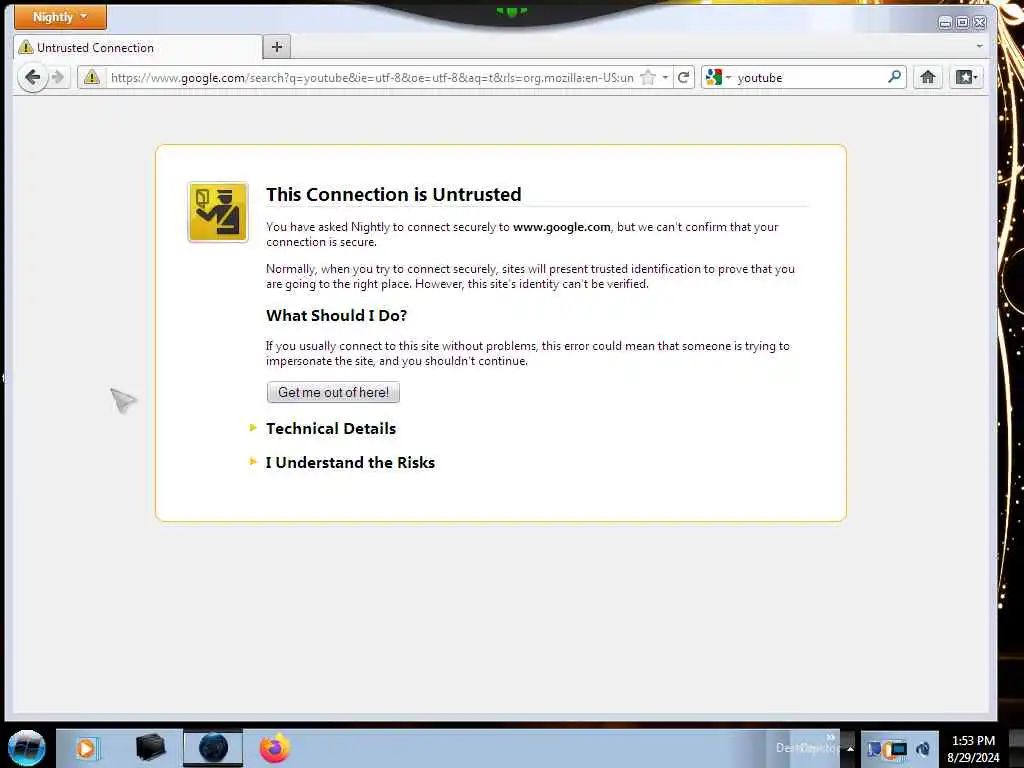Viewport: 1024px width, 768px height.
Task: Click the volume speaker tray icon
Action: point(922,749)
